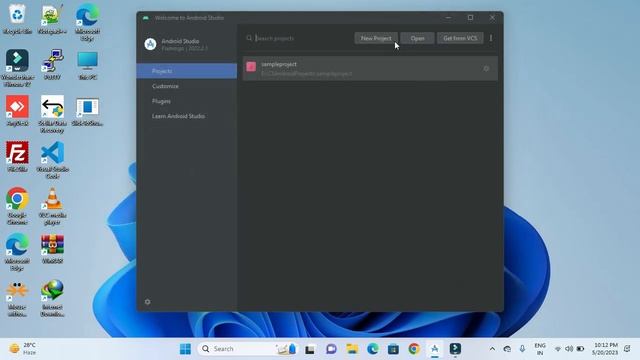Select desktop shortcut beside Stellar Data Recovery
The image size is (640, 360).
[x=87, y=111]
